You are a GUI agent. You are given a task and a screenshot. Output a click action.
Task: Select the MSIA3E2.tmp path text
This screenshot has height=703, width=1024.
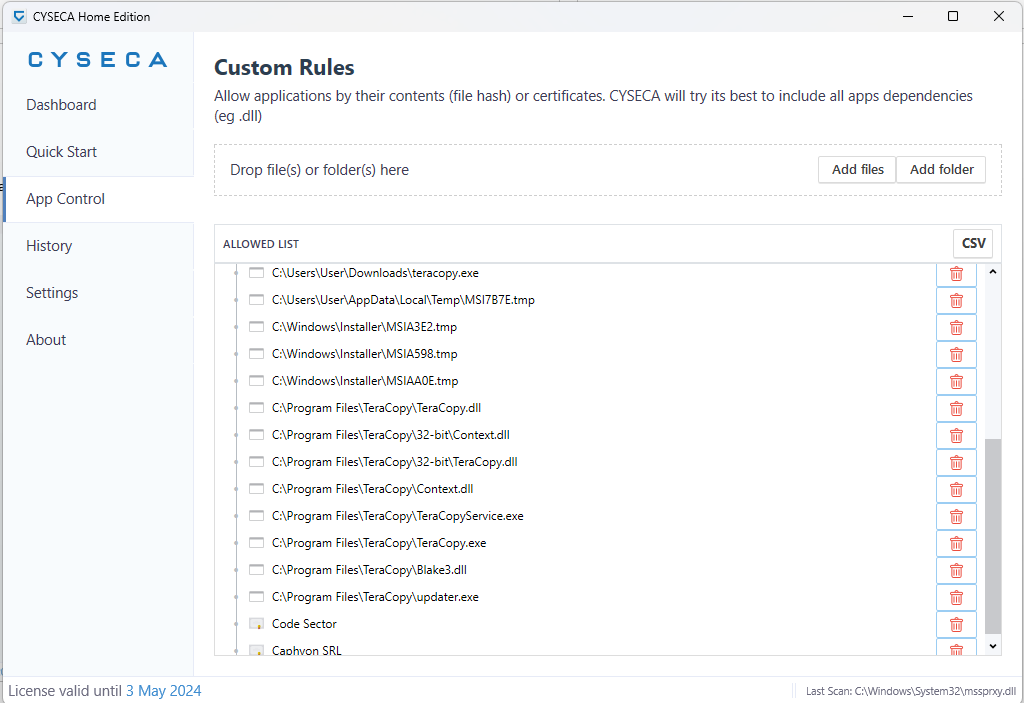tap(364, 327)
